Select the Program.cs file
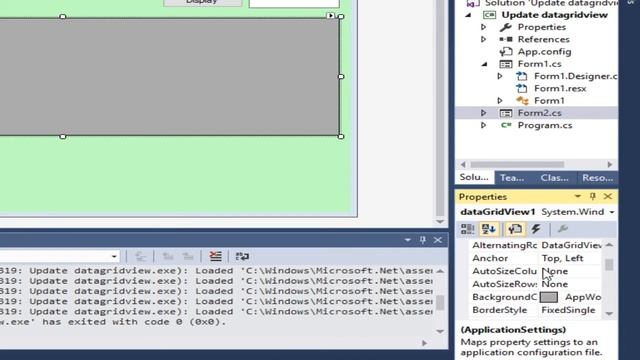This screenshot has height=360, width=640. click(544, 125)
